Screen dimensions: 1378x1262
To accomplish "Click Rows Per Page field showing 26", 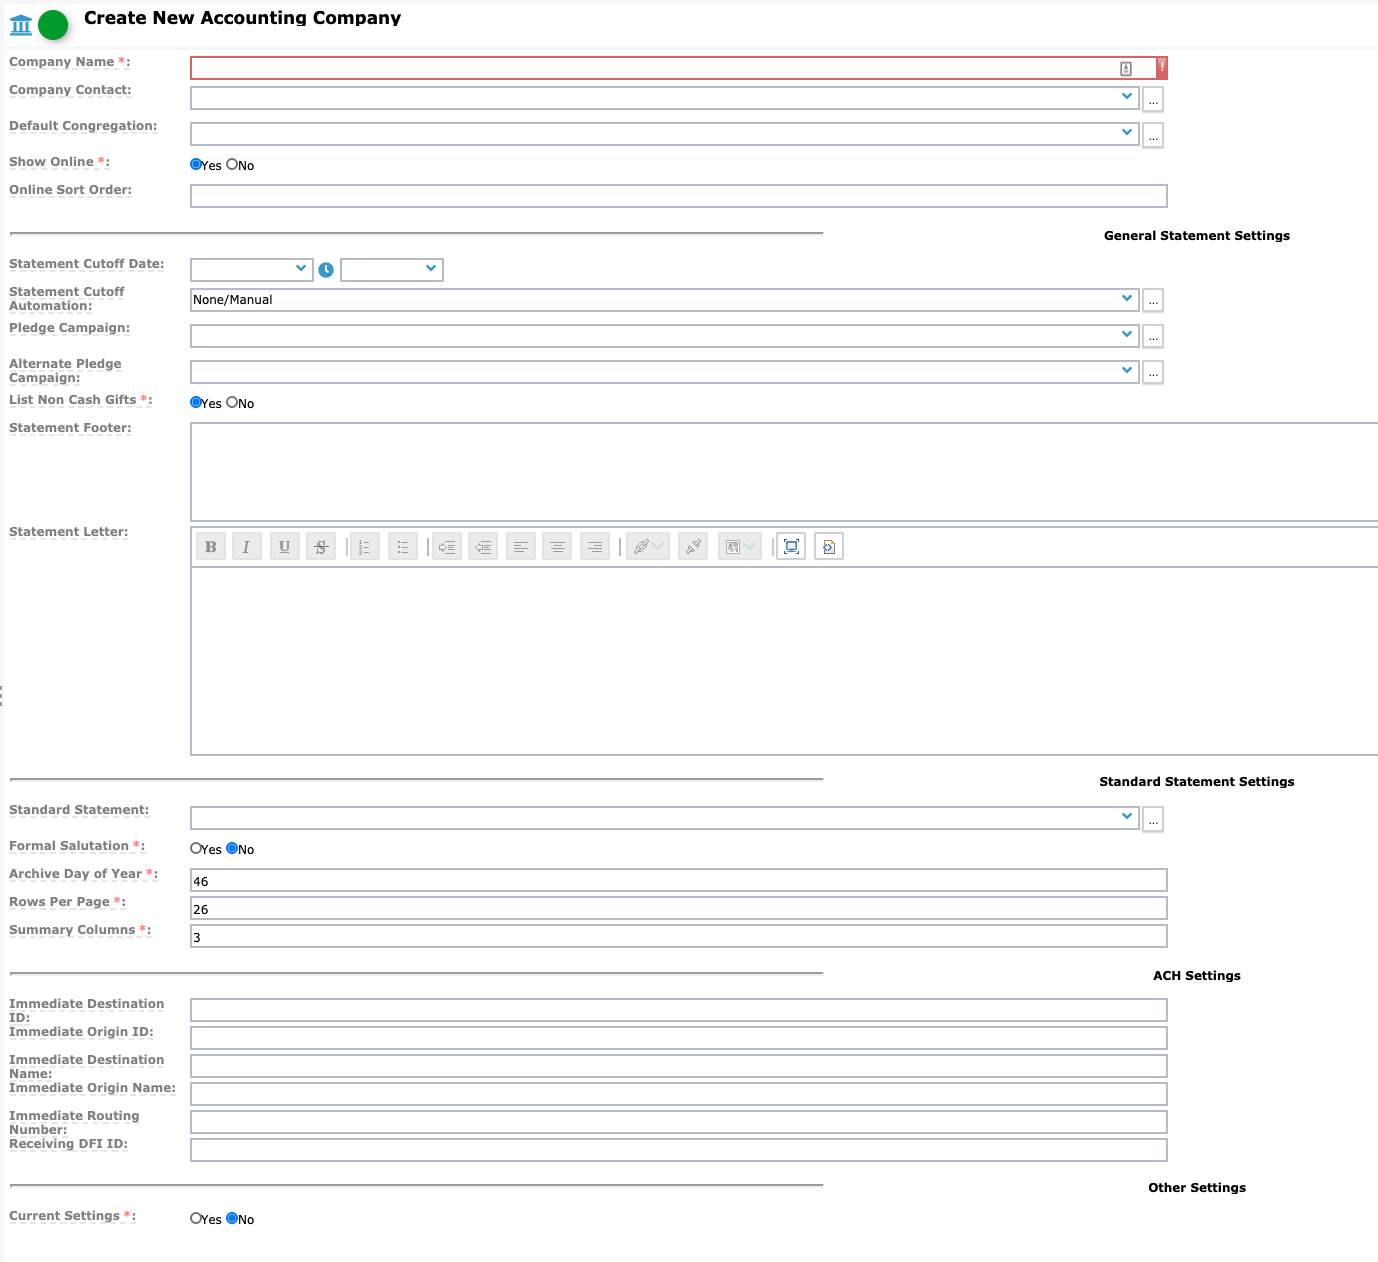I will click(679, 908).
